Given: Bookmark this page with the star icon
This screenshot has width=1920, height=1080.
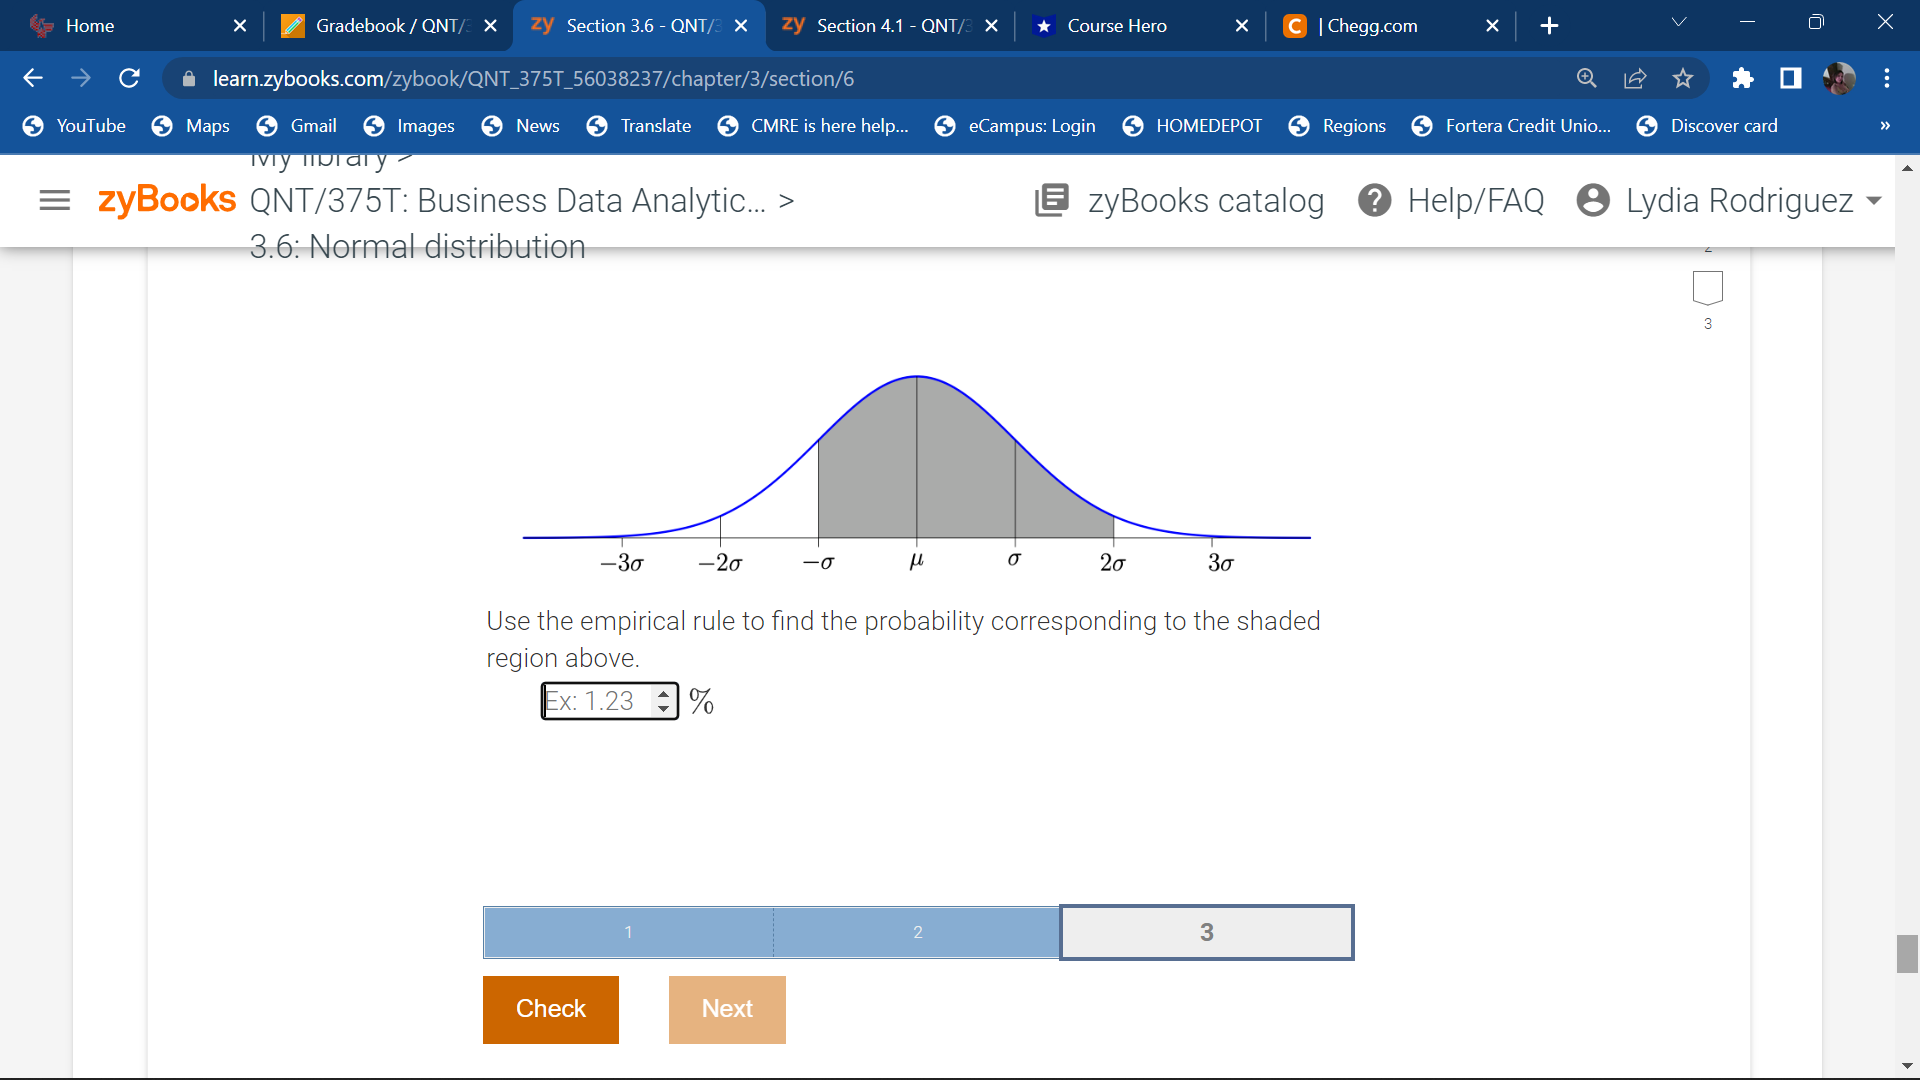Looking at the screenshot, I should (1683, 78).
